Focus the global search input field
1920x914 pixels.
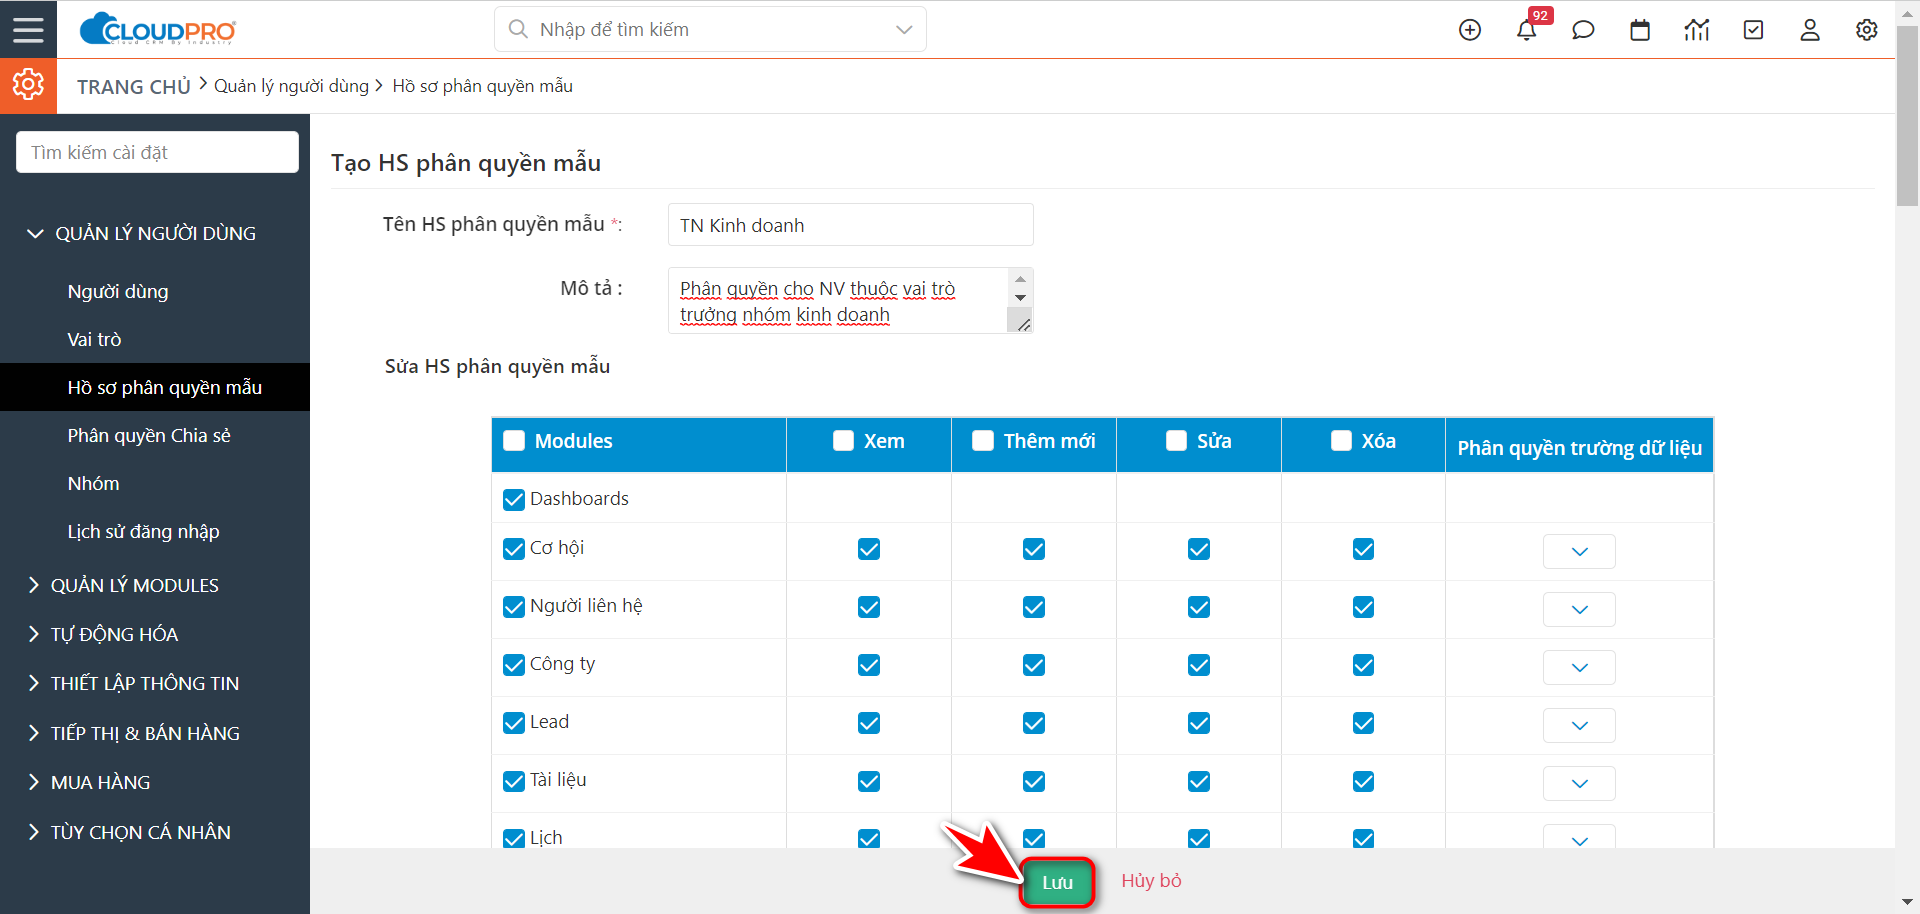(710, 29)
